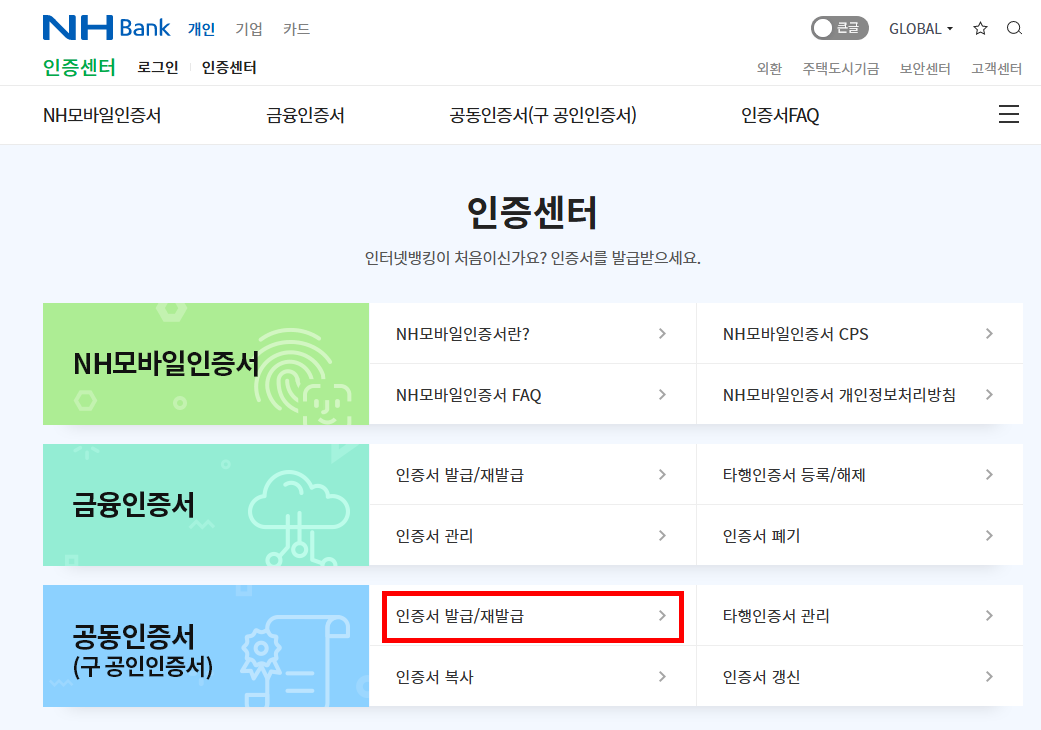Open the 인증서FAQ menu item

click(780, 115)
